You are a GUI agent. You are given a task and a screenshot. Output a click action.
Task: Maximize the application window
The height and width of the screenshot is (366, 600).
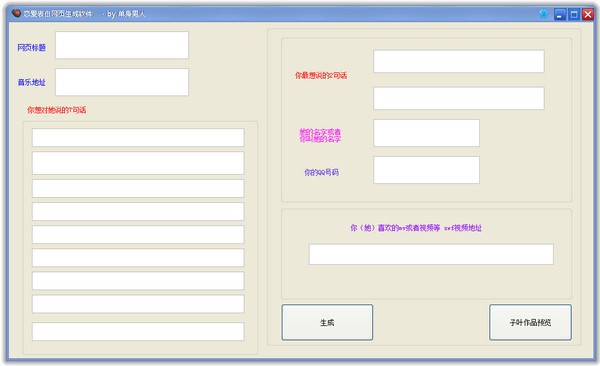(x=574, y=15)
